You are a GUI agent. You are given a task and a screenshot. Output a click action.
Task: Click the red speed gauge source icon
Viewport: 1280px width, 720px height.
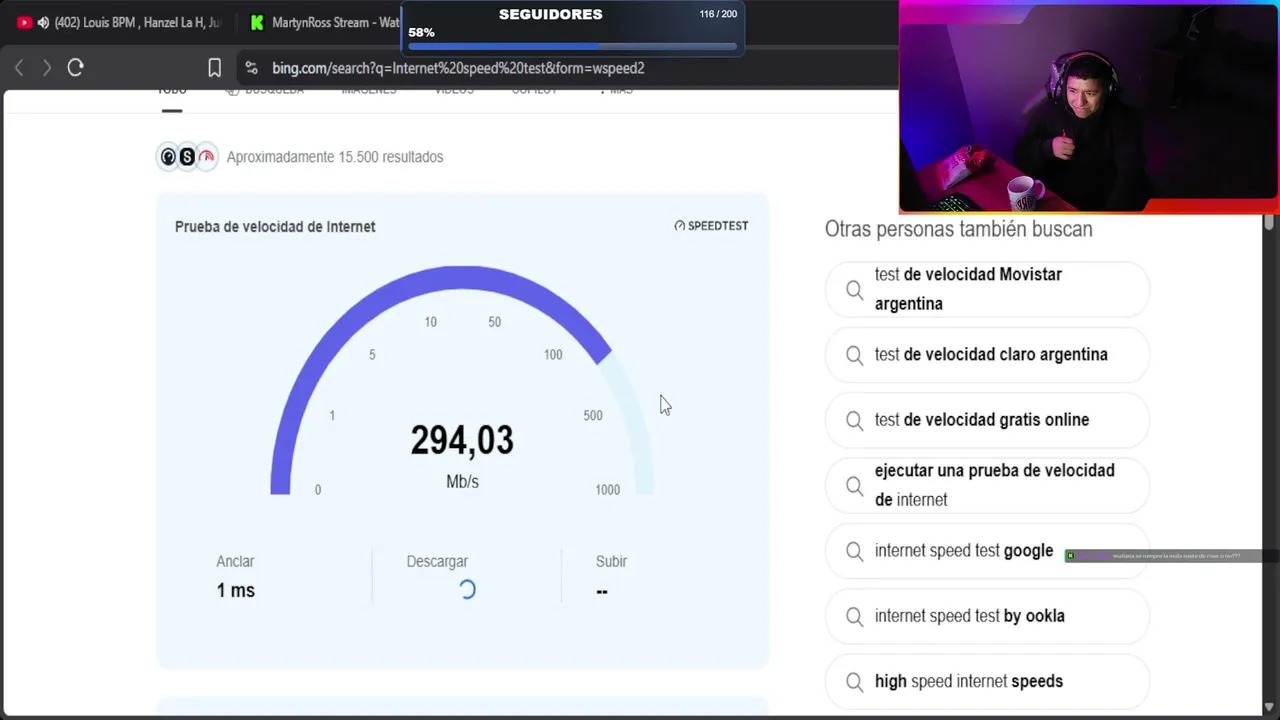(207, 157)
